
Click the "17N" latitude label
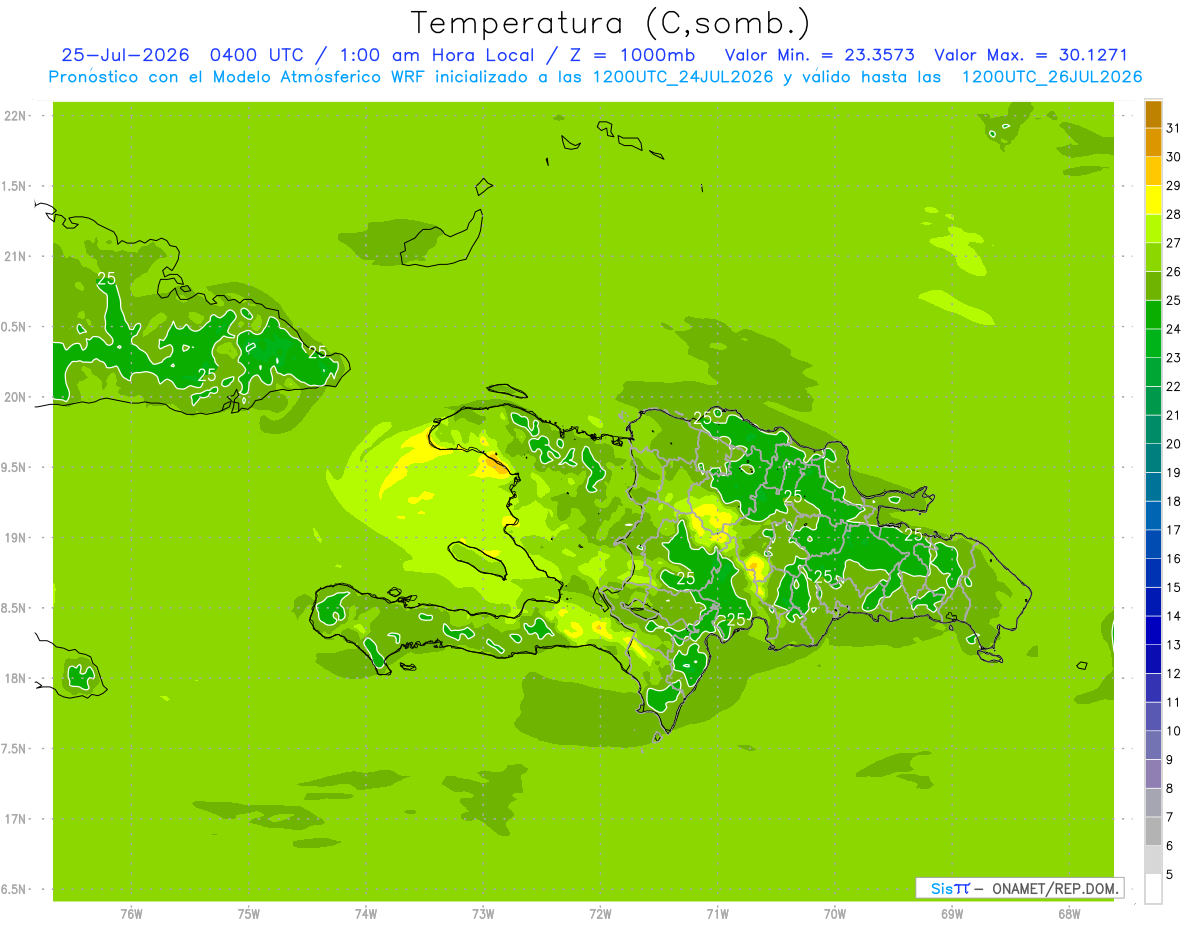tap(15, 820)
